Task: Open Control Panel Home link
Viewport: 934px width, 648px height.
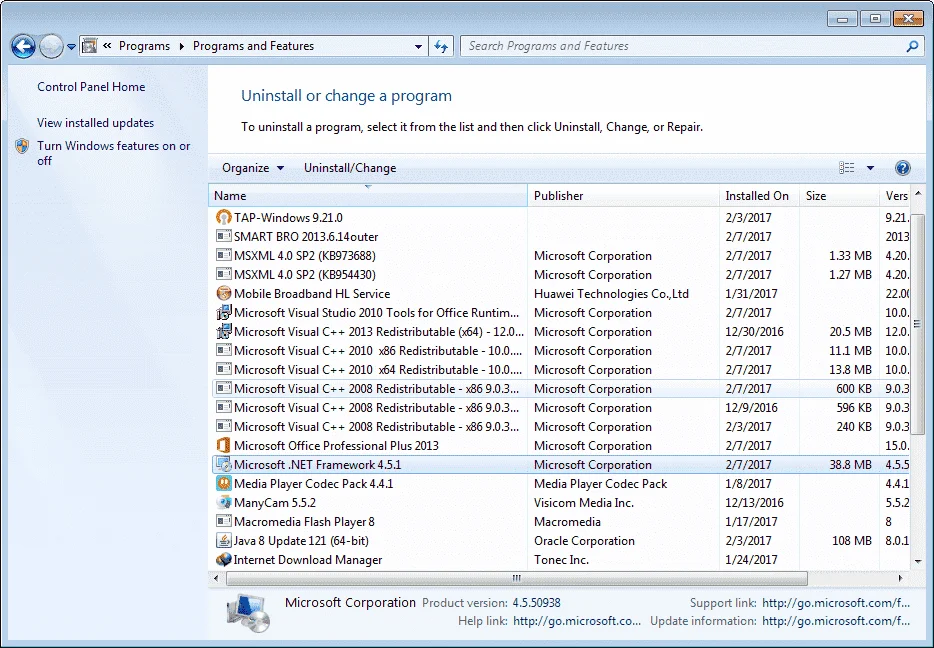Action: pos(91,87)
